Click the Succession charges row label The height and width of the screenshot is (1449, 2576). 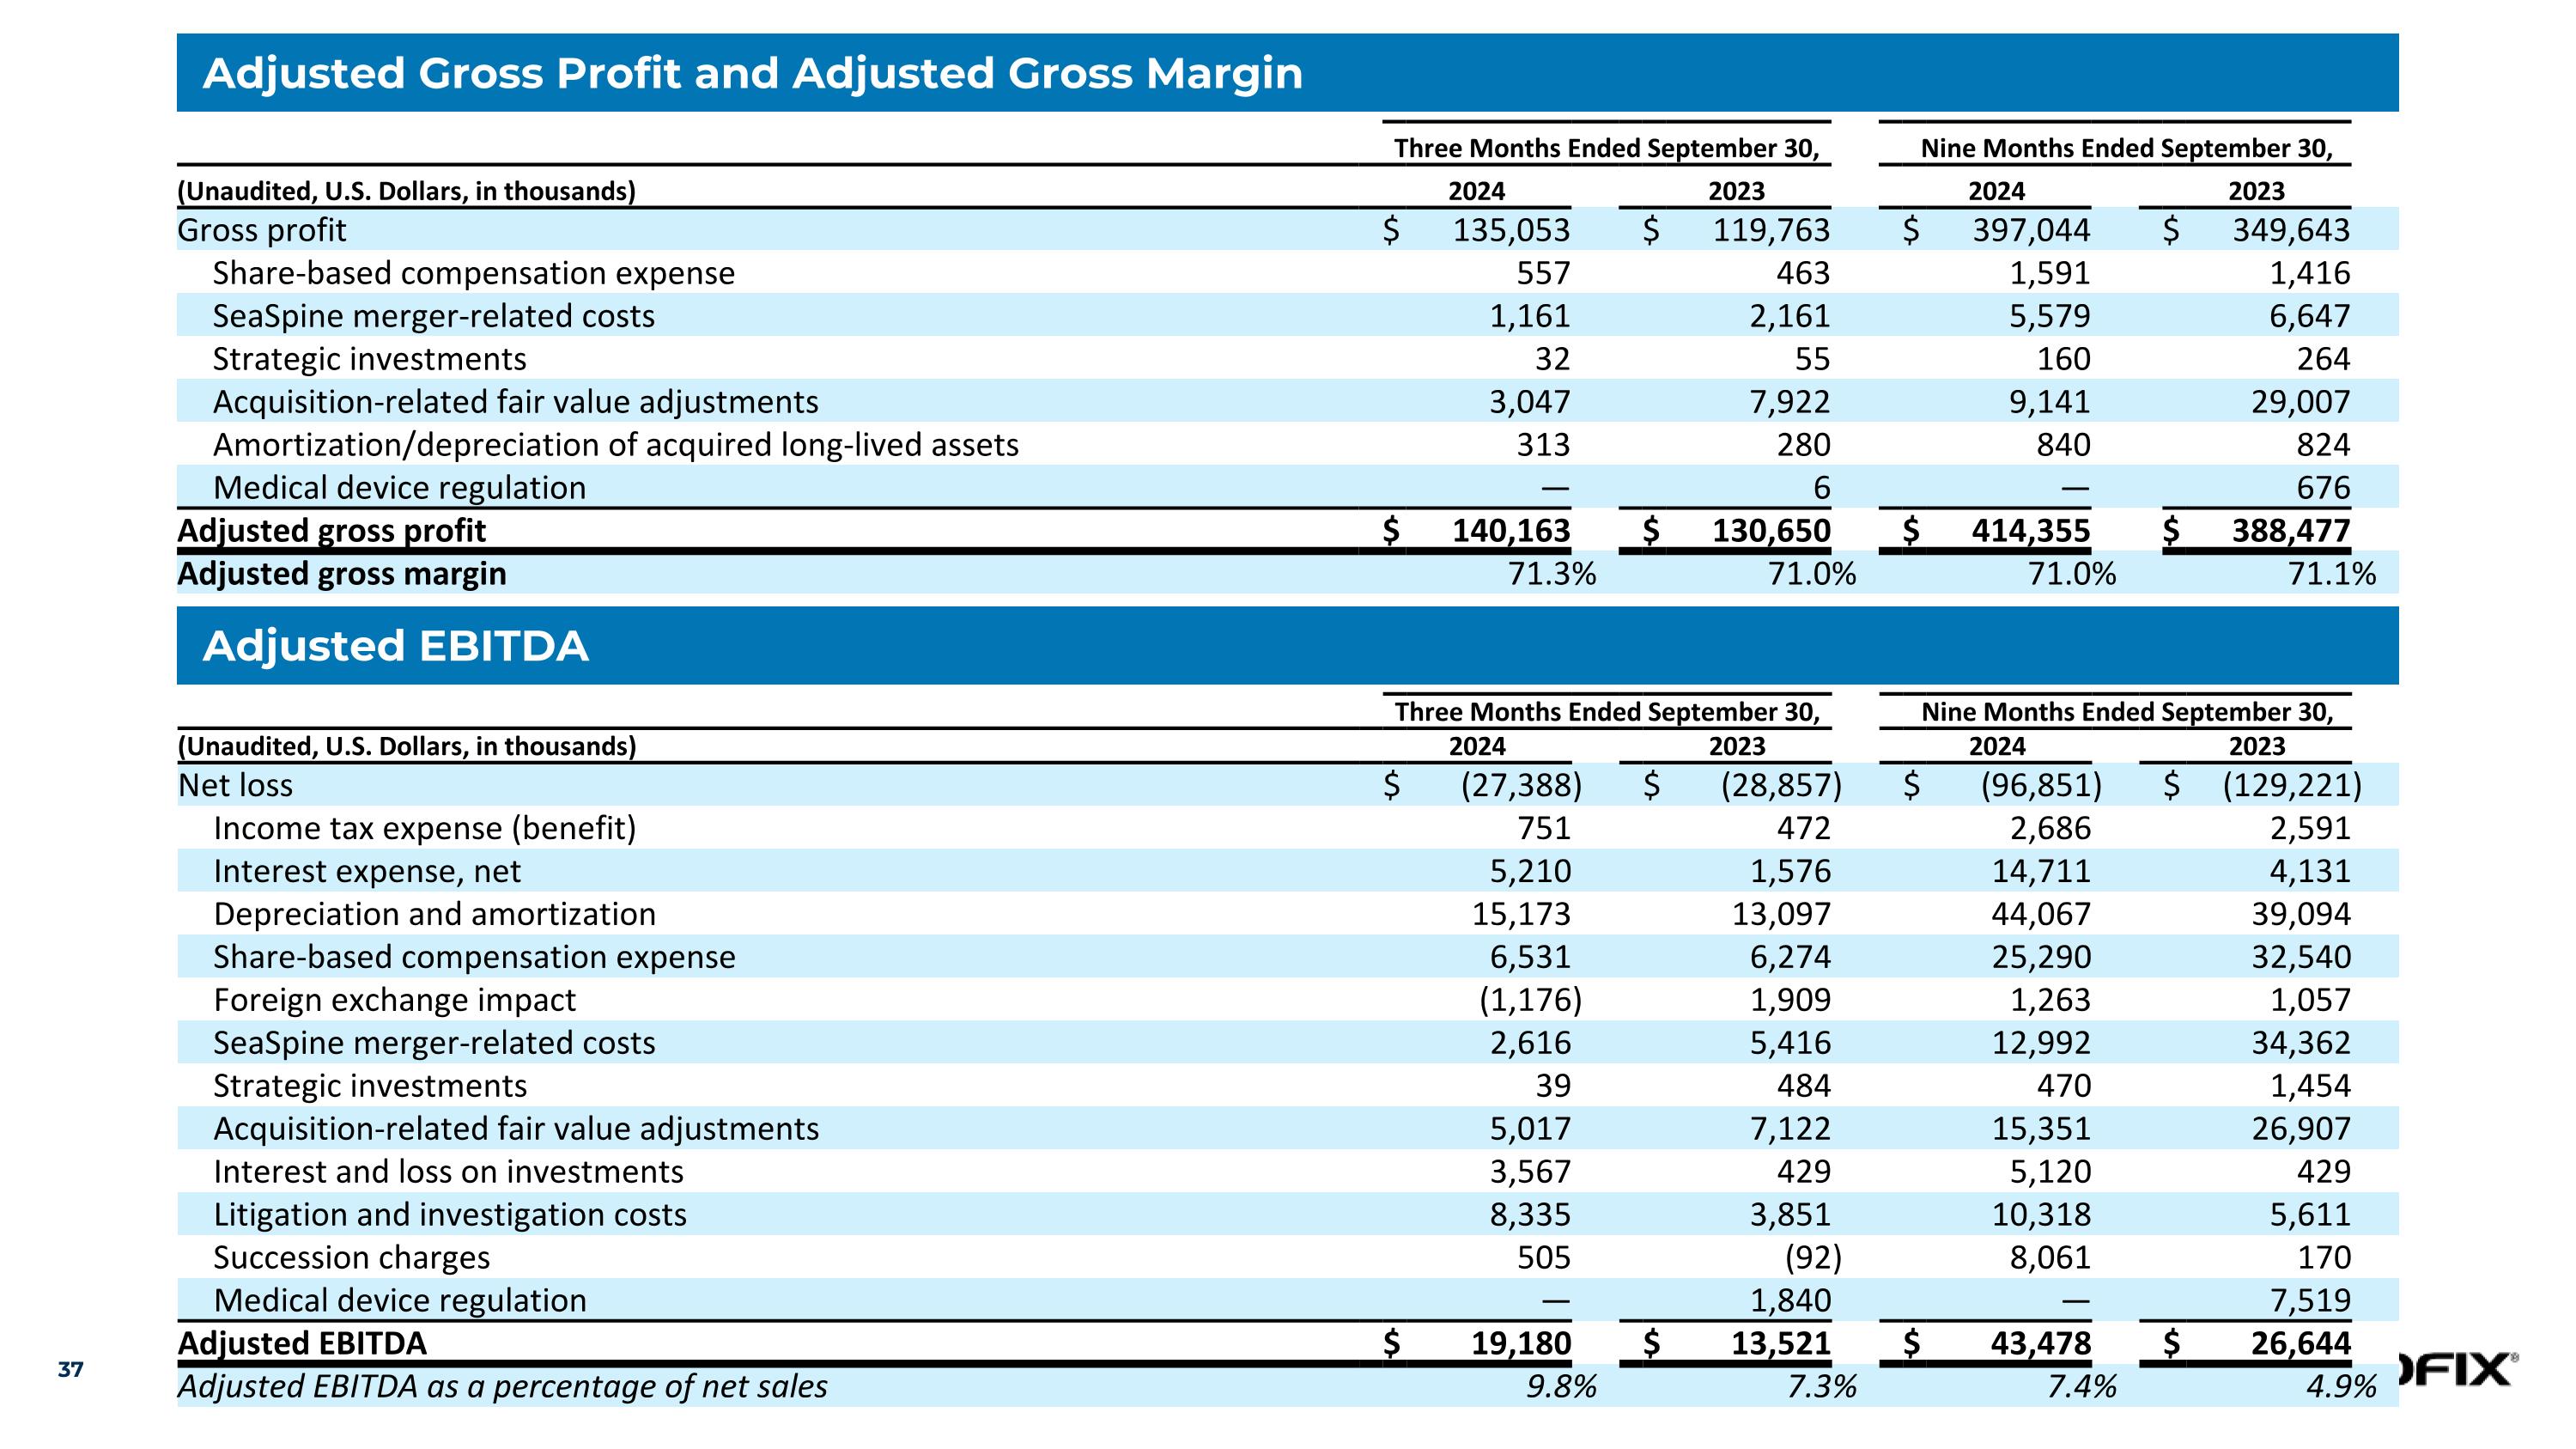[351, 1257]
